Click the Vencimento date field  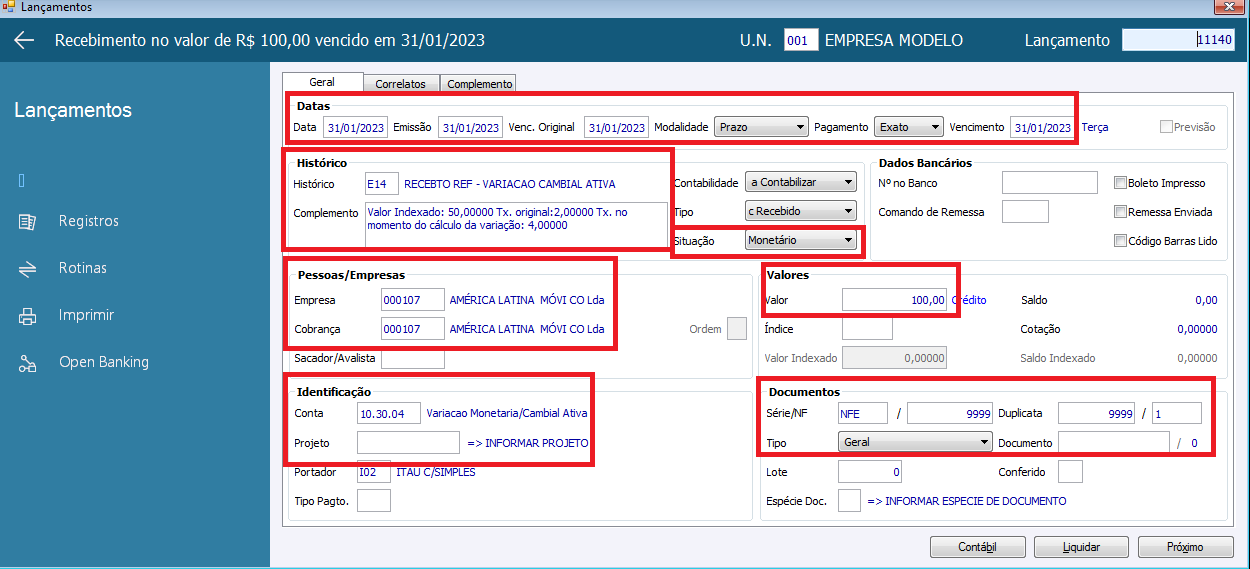point(1042,128)
